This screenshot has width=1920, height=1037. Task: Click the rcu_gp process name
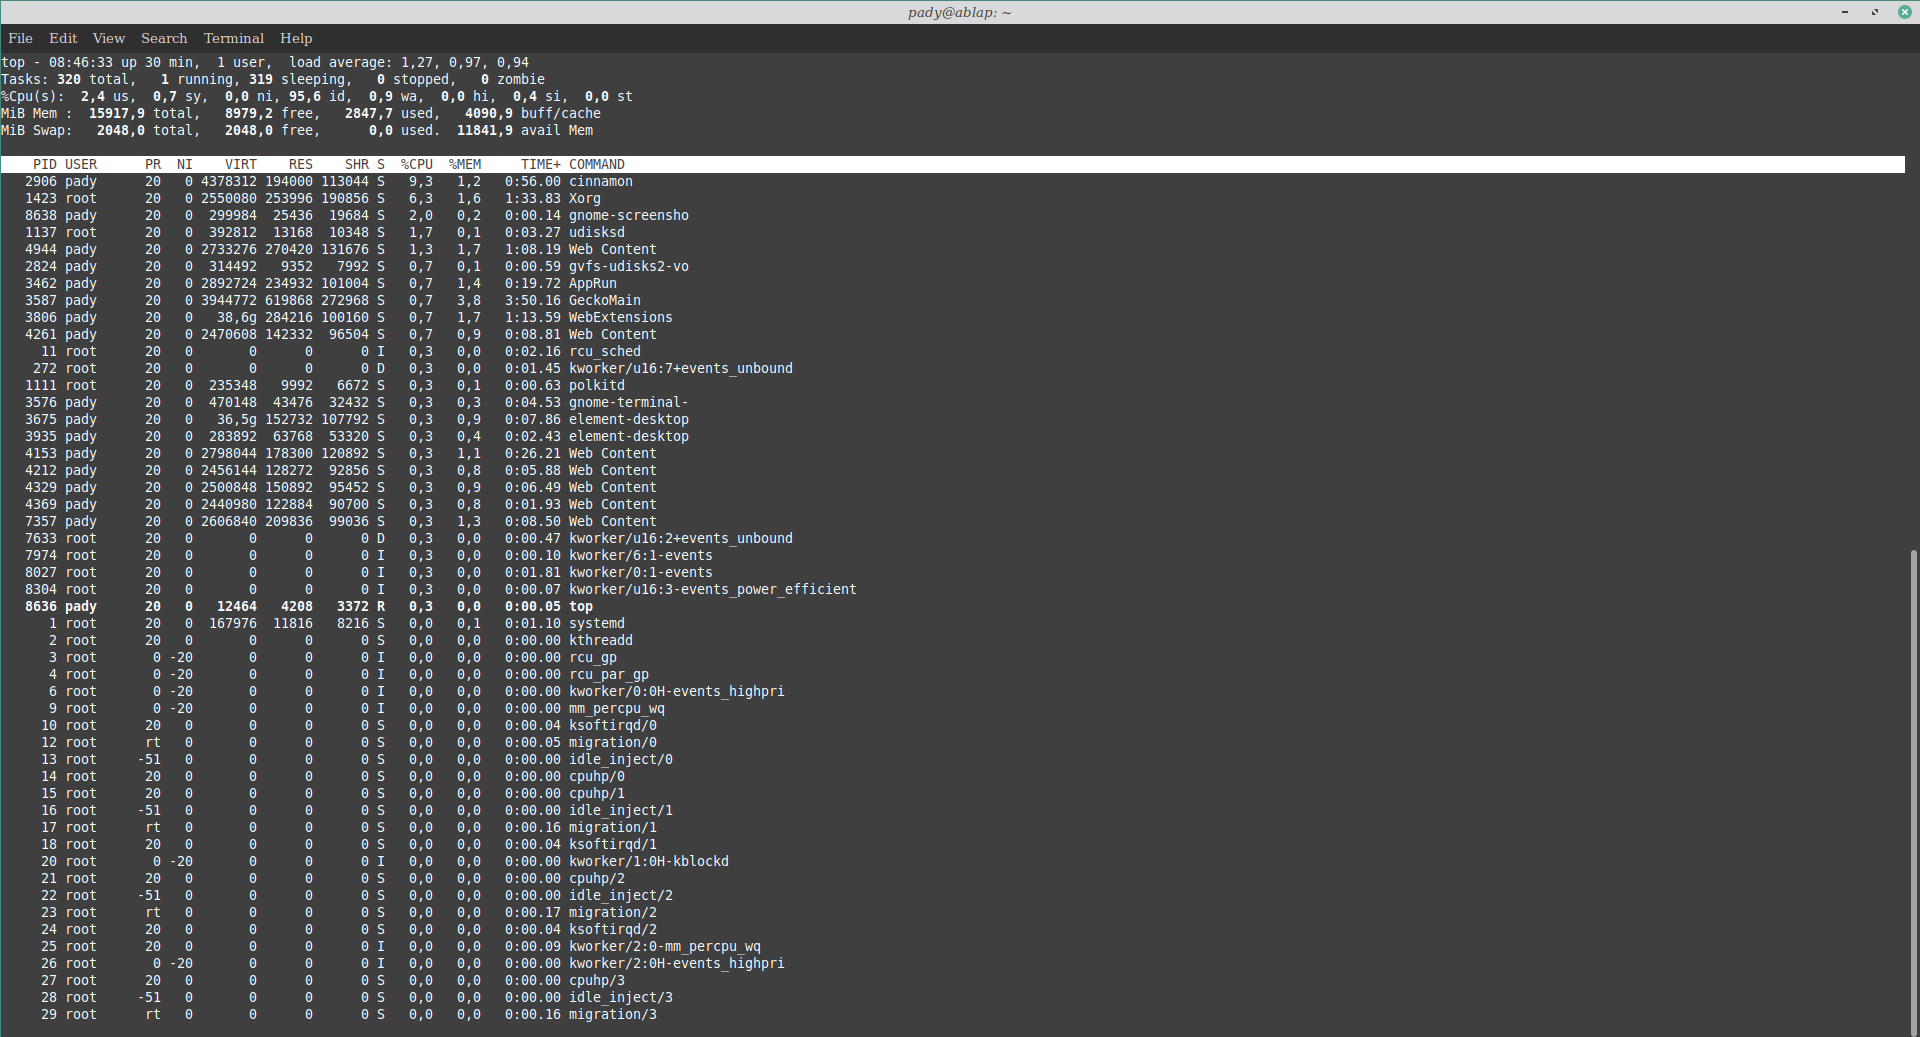point(593,657)
